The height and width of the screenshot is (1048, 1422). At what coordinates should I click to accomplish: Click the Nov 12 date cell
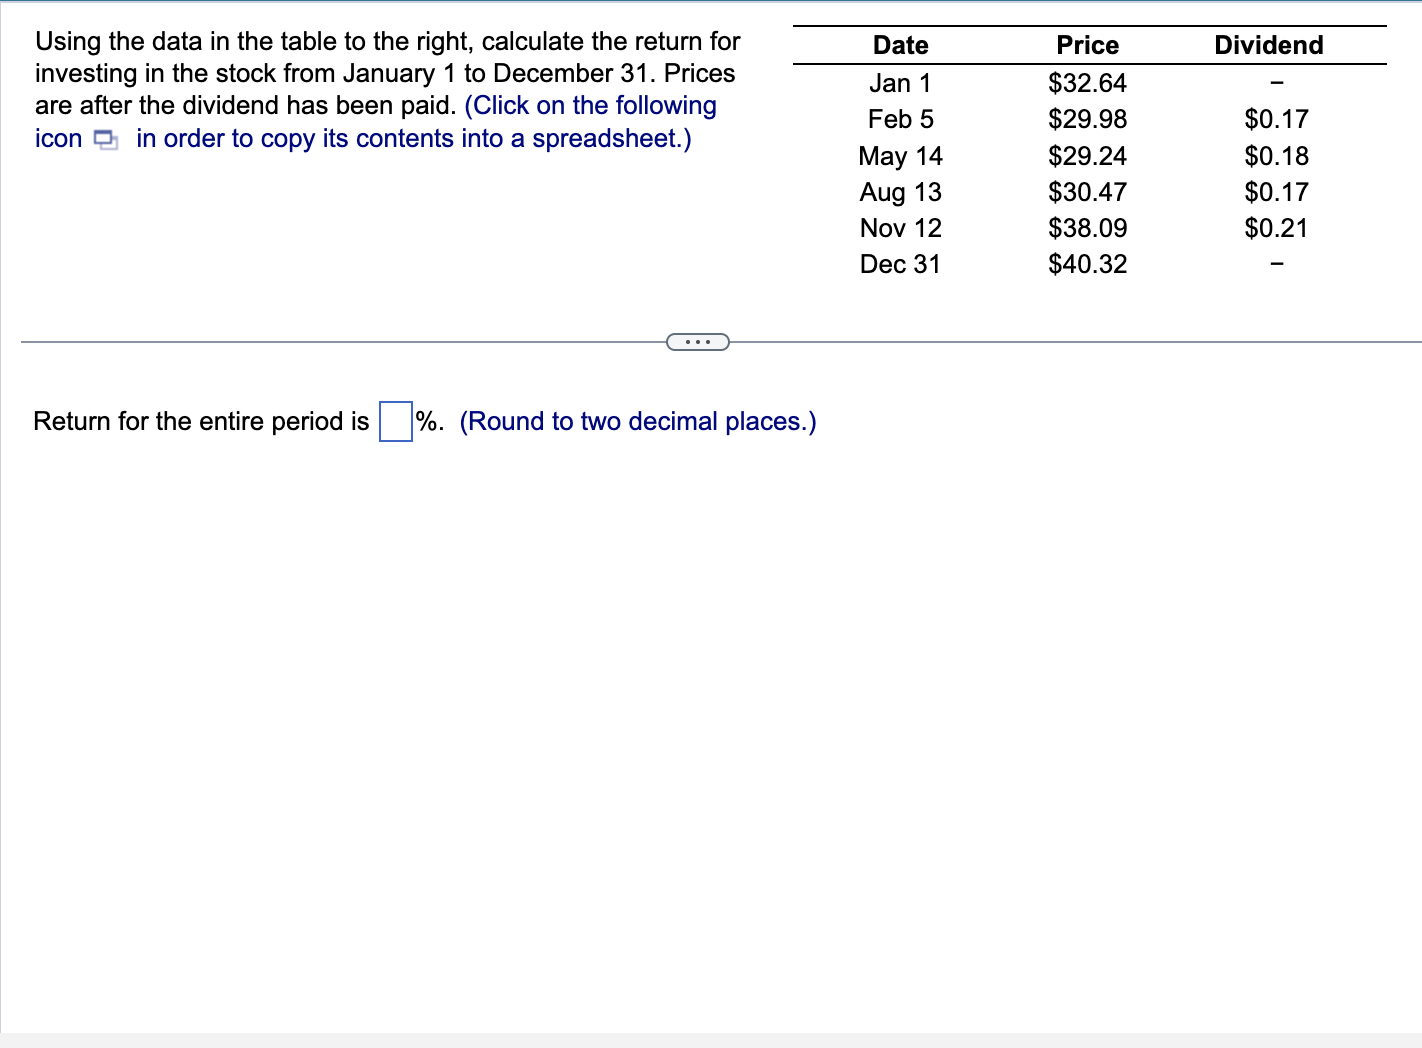[x=901, y=228]
